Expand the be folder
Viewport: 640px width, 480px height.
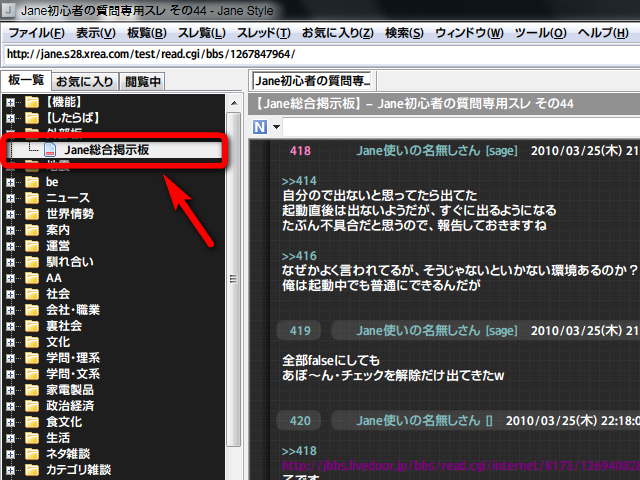tap(10, 182)
